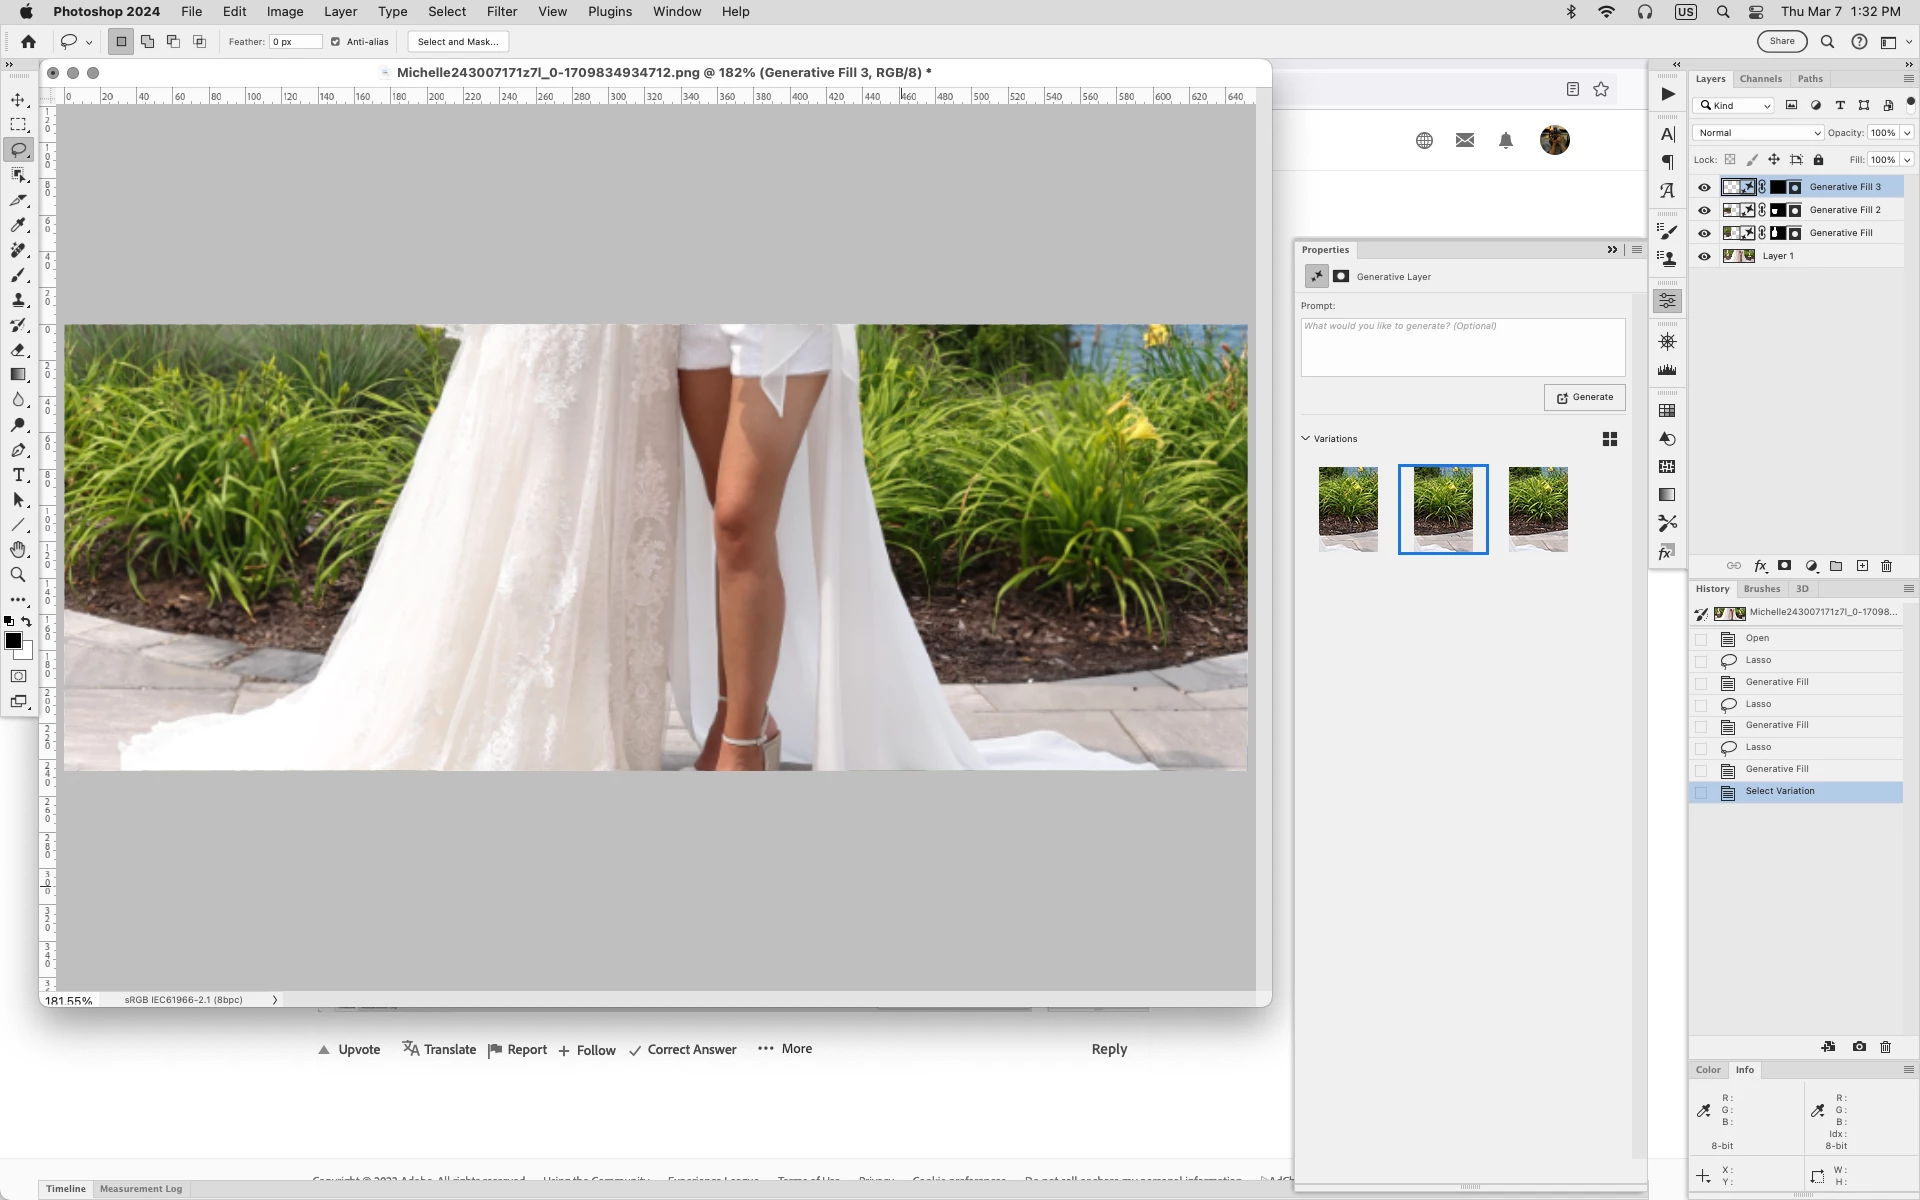The image size is (1920, 1200).
Task: Open the Normal blend mode dropdown
Action: [x=1757, y=133]
